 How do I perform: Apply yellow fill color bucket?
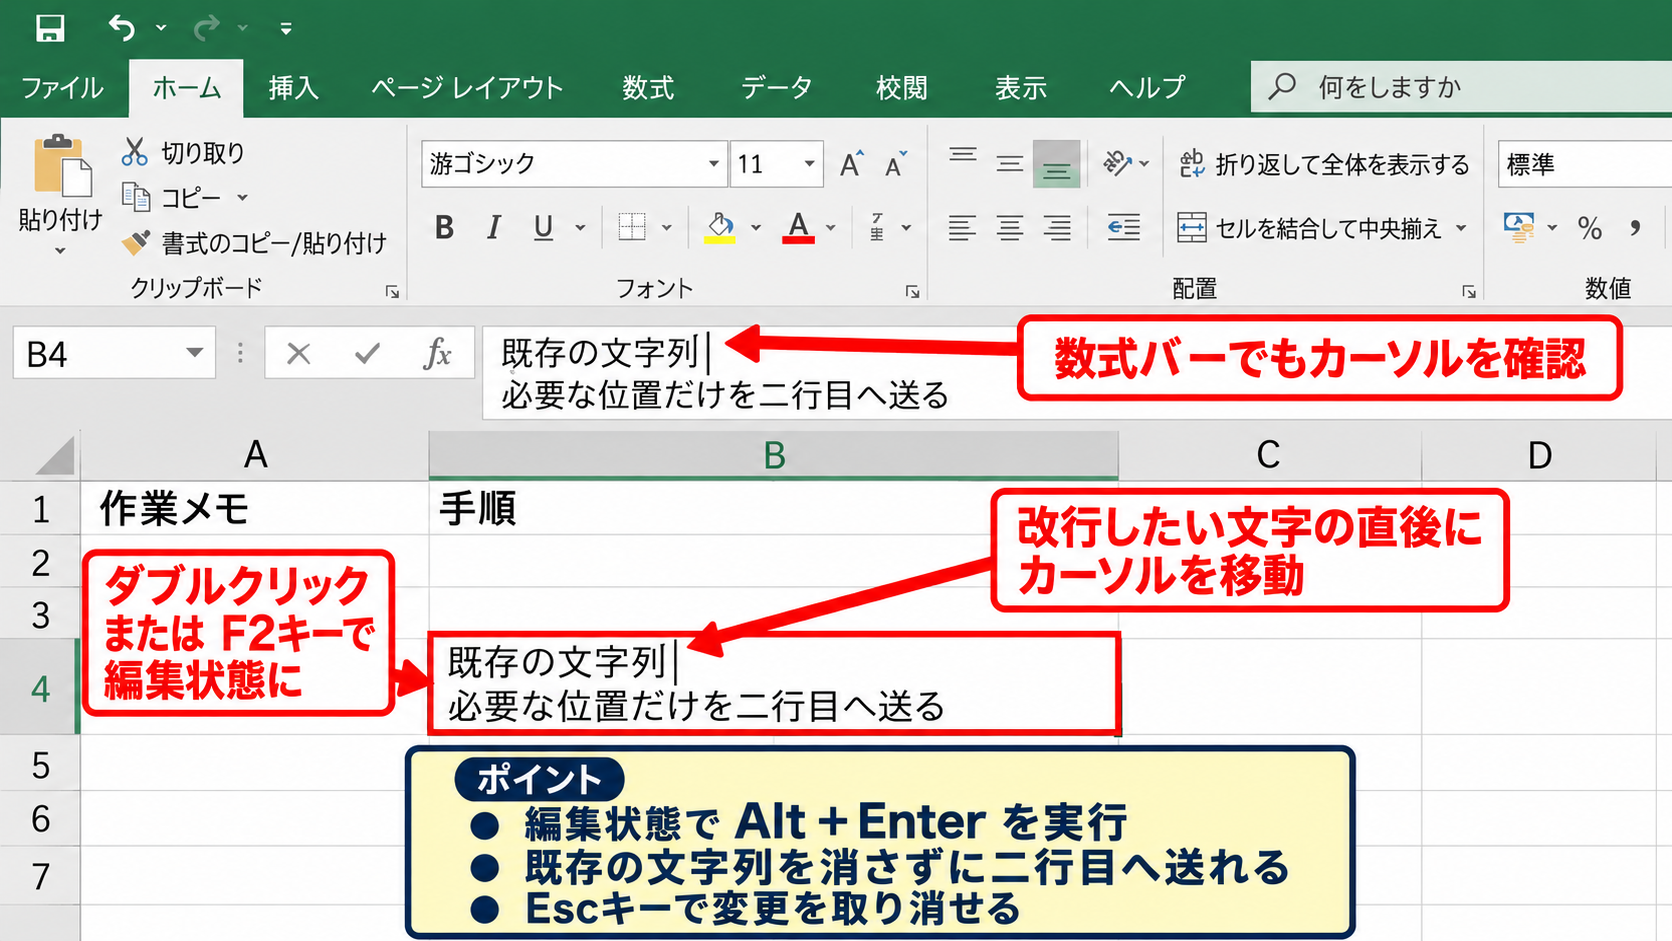(x=720, y=227)
